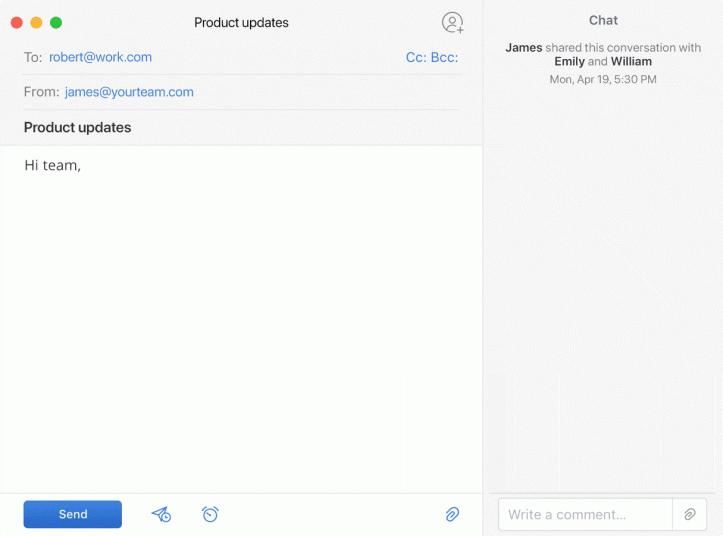This screenshot has width=723, height=536.
Task: Show the Bcc: field
Action: tap(444, 57)
